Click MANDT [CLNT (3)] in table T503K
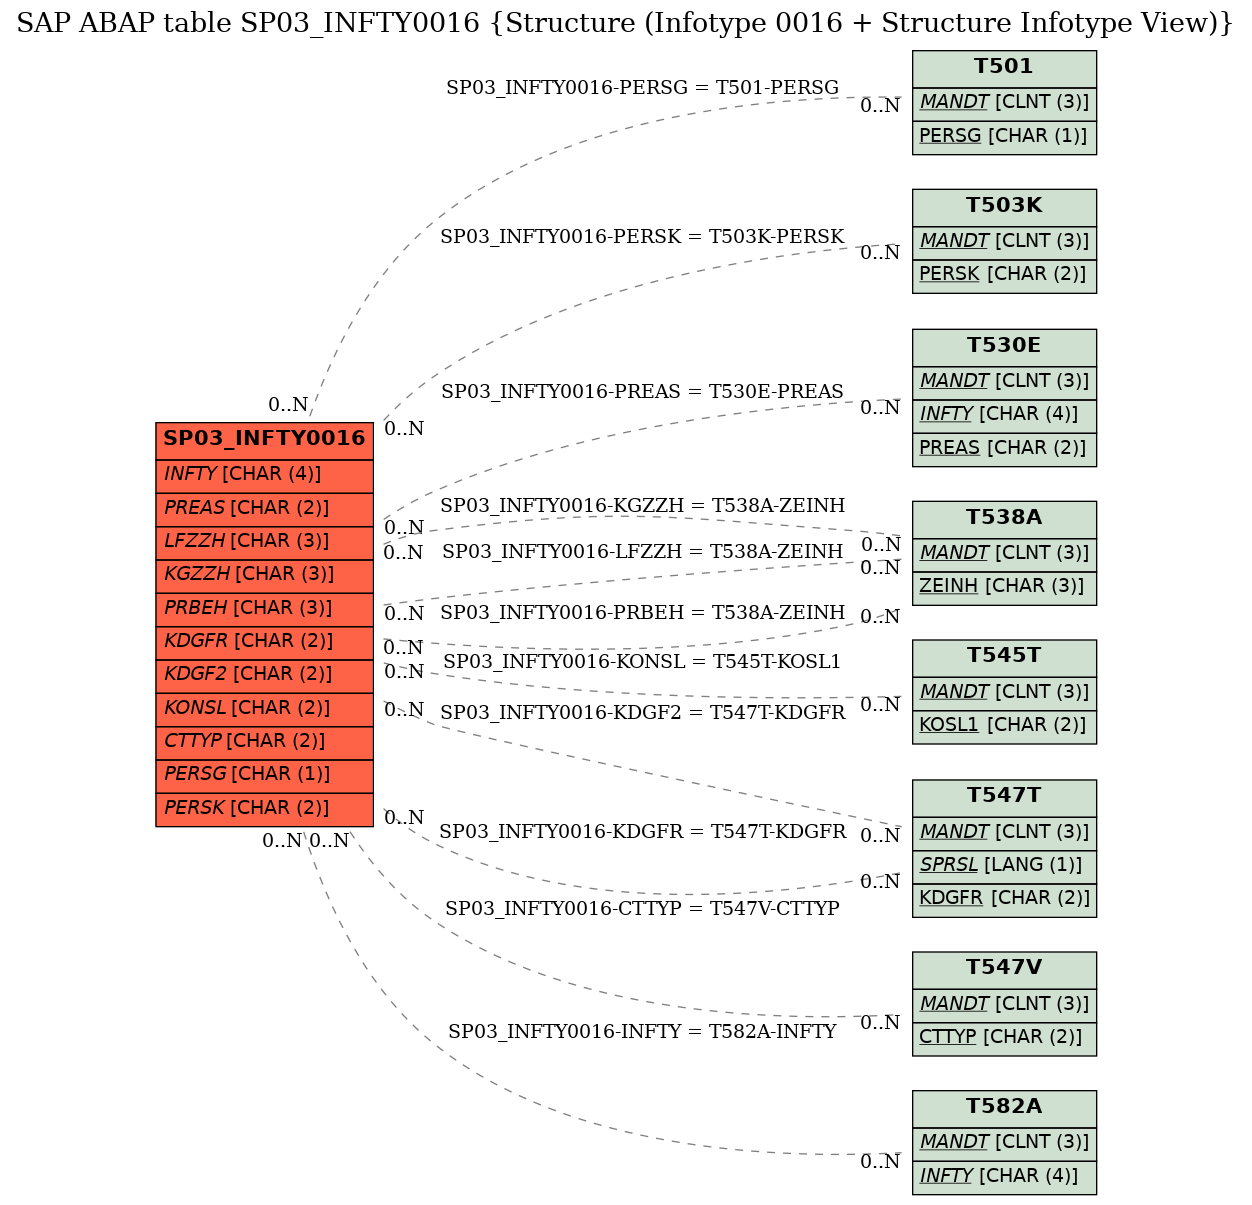Image resolution: width=1252 pixels, height=1205 pixels. (x=1004, y=242)
